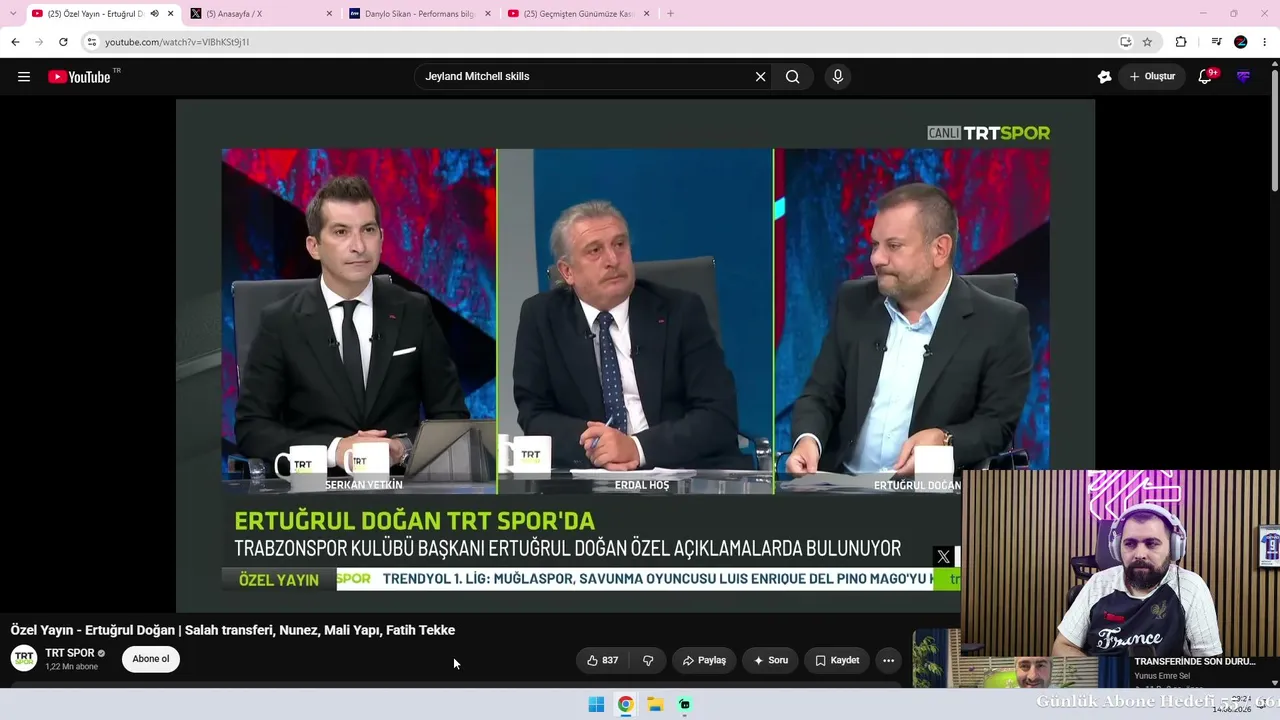This screenshot has width=1280, height=720.
Task: Switch to the Anasayfa / X tab
Action: 262,14
